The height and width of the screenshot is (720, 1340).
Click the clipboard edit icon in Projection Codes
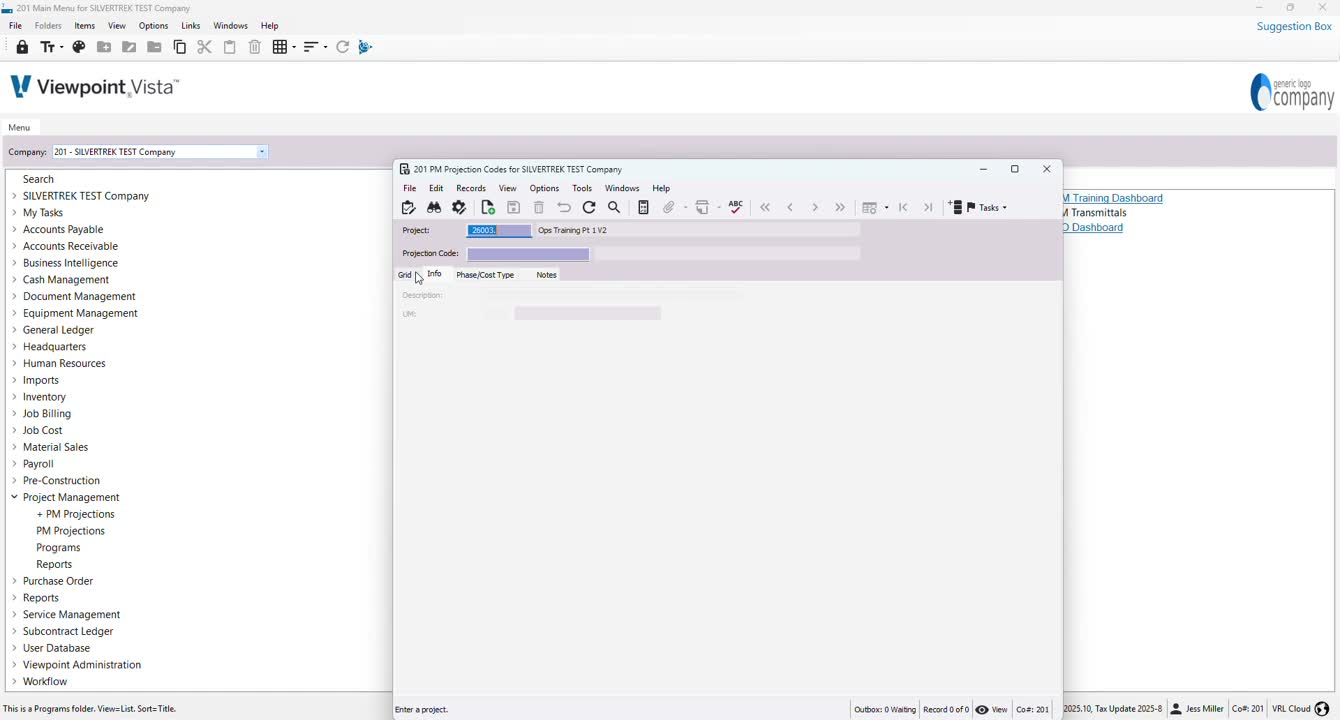tap(408, 208)
